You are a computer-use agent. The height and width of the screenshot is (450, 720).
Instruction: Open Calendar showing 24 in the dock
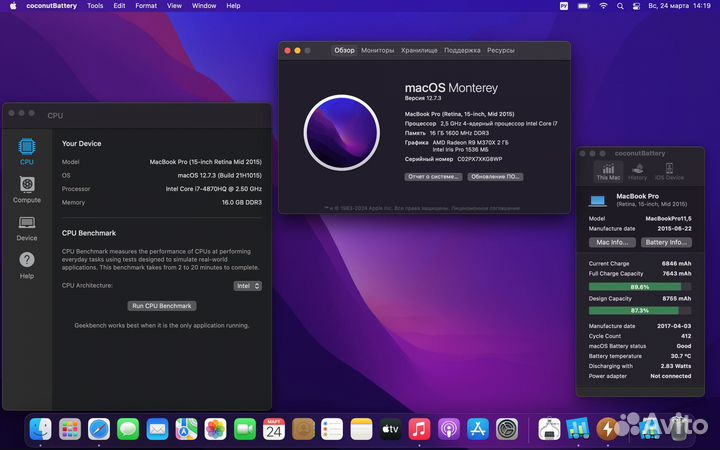point(274,429)
